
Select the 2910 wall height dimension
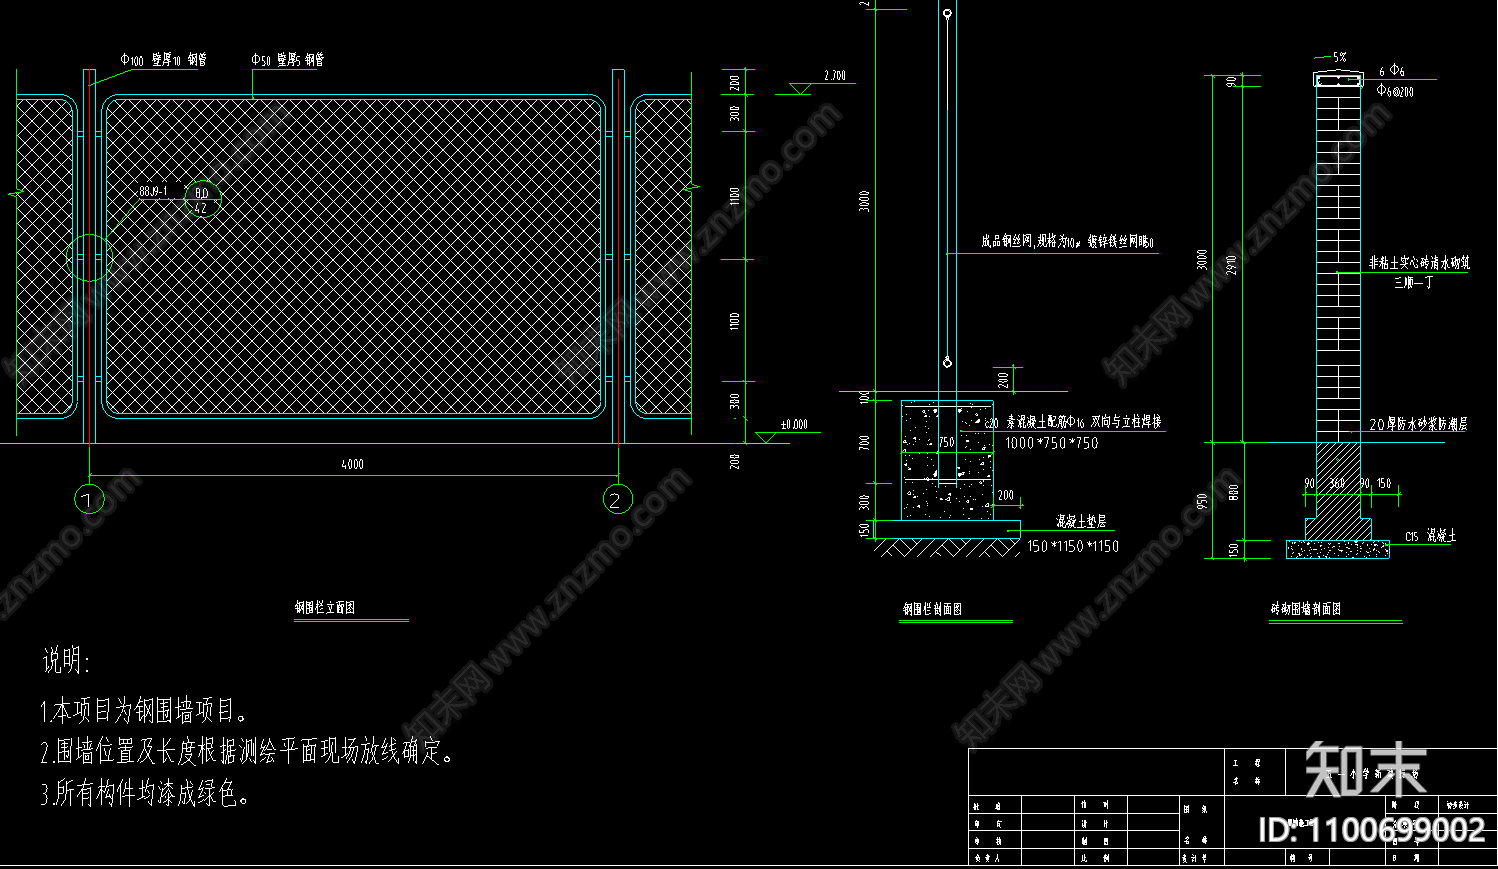tap(1232, 265)
